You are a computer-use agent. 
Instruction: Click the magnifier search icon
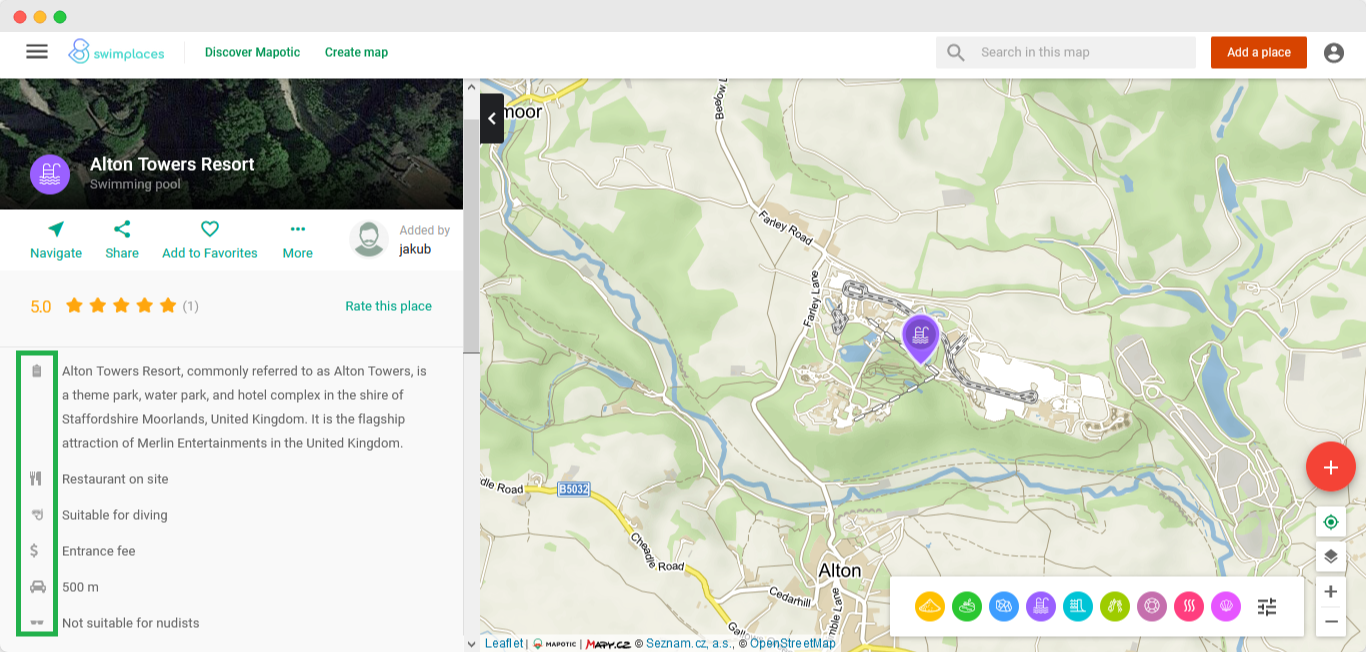click(956, 52)
